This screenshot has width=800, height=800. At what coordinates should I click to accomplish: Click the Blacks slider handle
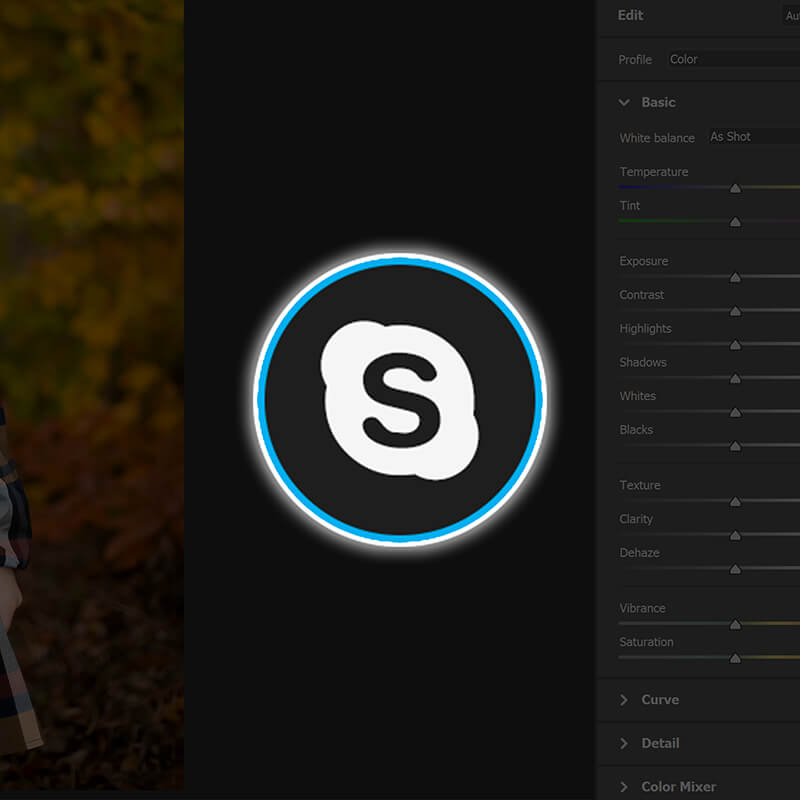[735, 446]
